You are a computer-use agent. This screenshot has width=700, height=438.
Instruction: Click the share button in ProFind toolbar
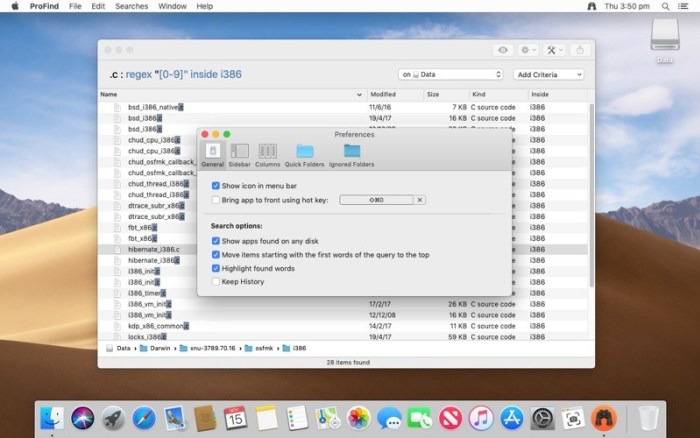click(582, 50)
